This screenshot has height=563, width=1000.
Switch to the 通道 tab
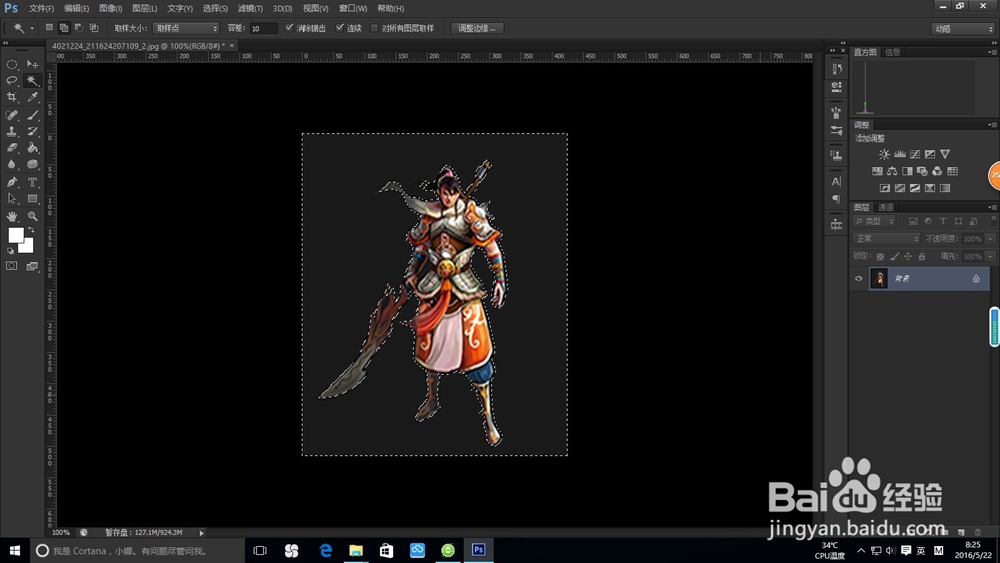coord(886,207)
